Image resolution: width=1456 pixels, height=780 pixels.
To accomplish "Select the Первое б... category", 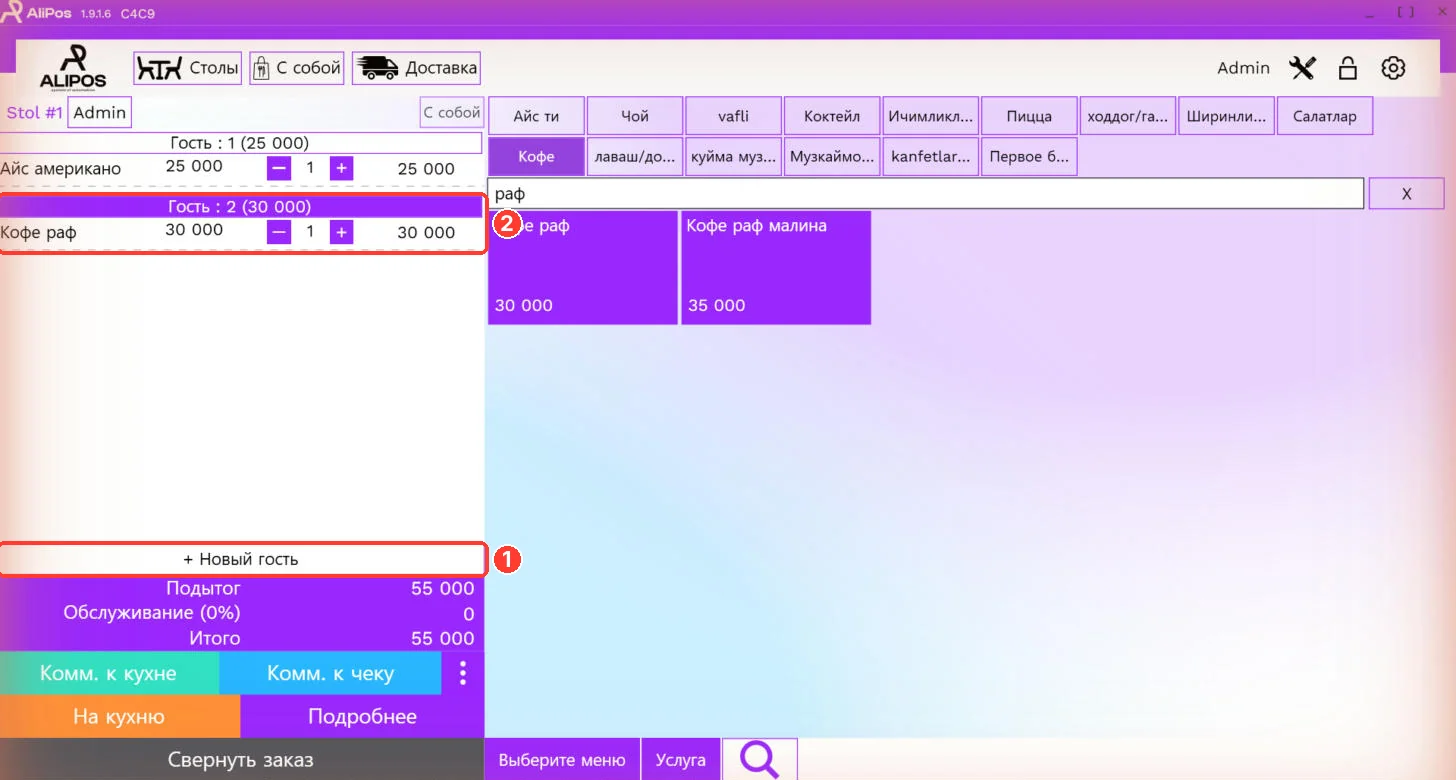I will coord(1029,157).
